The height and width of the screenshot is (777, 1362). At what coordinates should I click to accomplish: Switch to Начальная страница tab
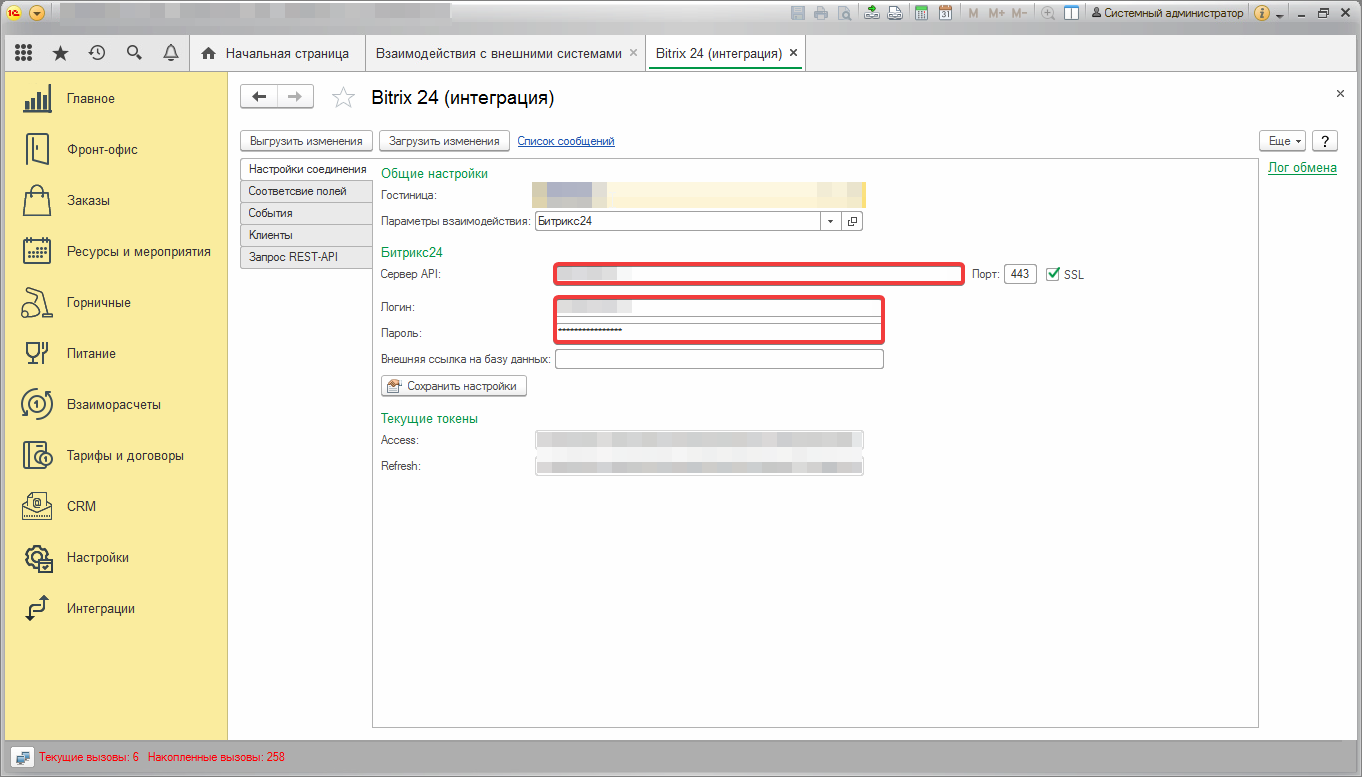pyautogui.click(x=276, y=53)
